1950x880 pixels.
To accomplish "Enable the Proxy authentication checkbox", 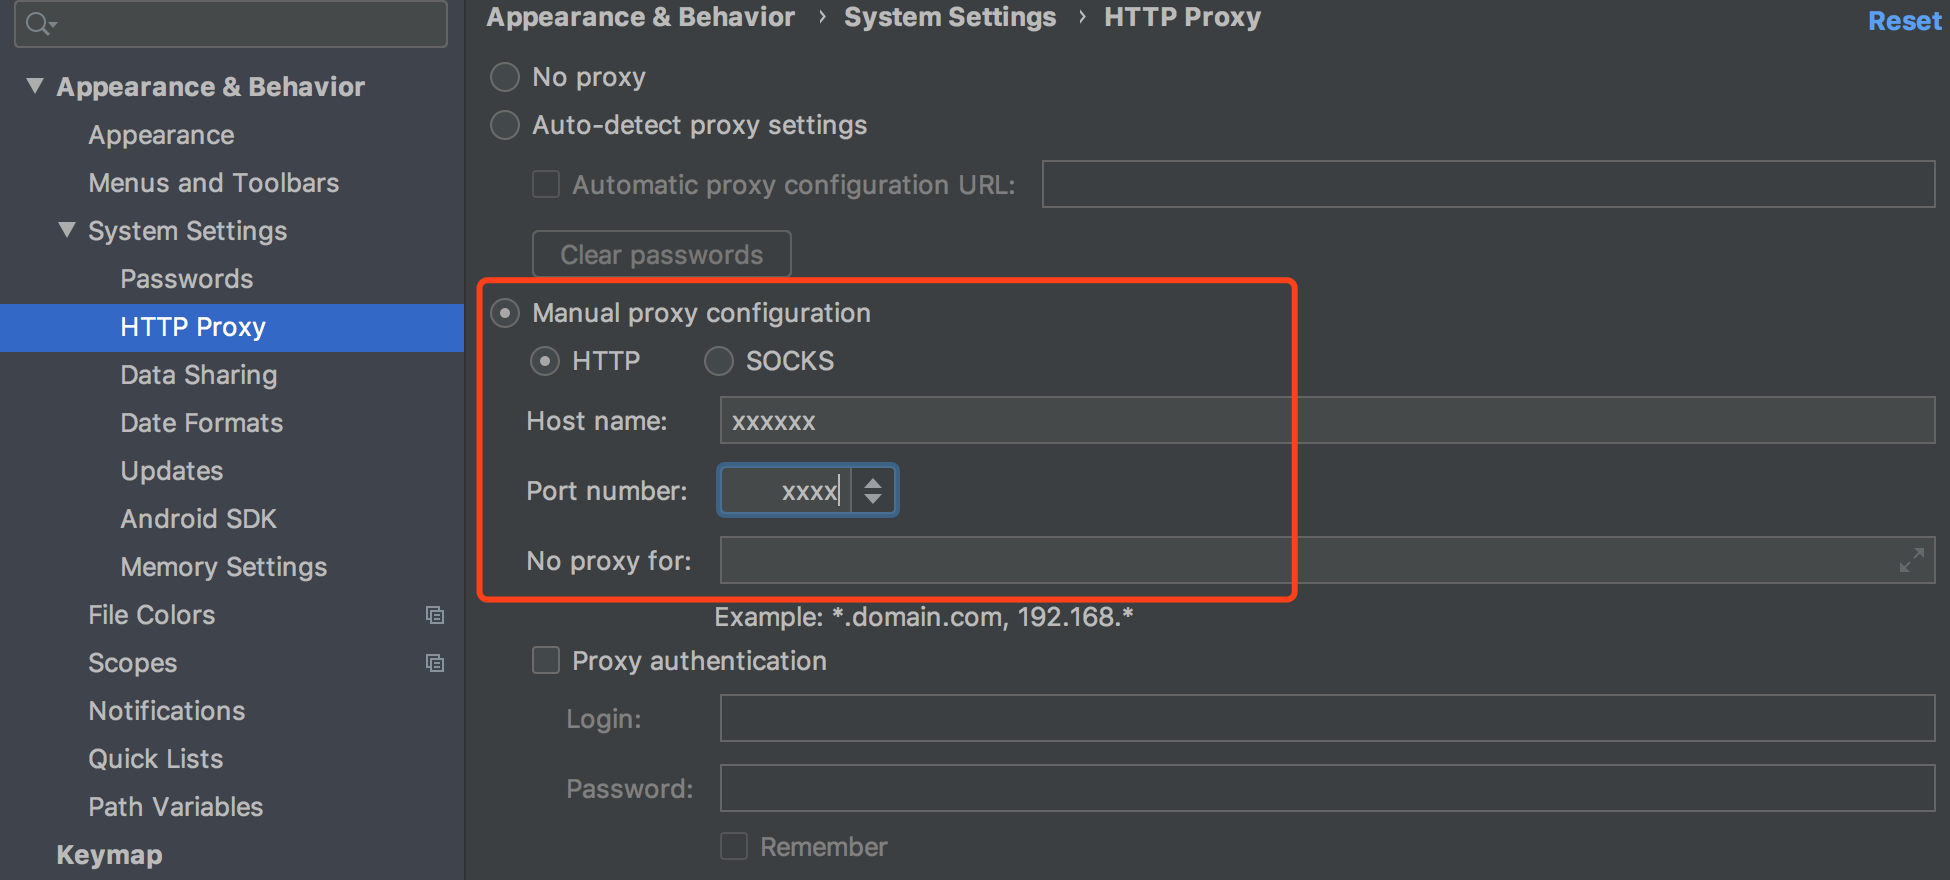I will [x=546, y=661].
